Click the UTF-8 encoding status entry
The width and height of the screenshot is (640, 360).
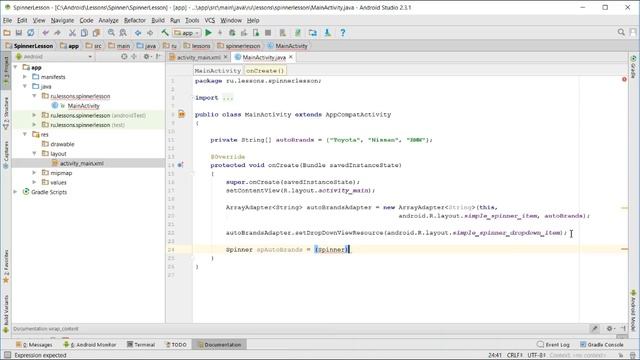click(536, 356)
